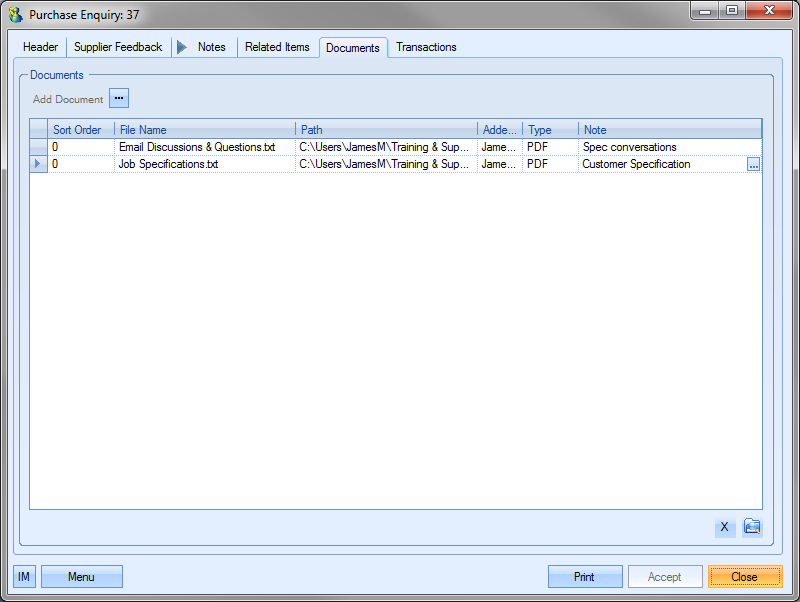The image size is (800, 602).
Task: Sort by the Sort Order column header
Action: (81, 130)
